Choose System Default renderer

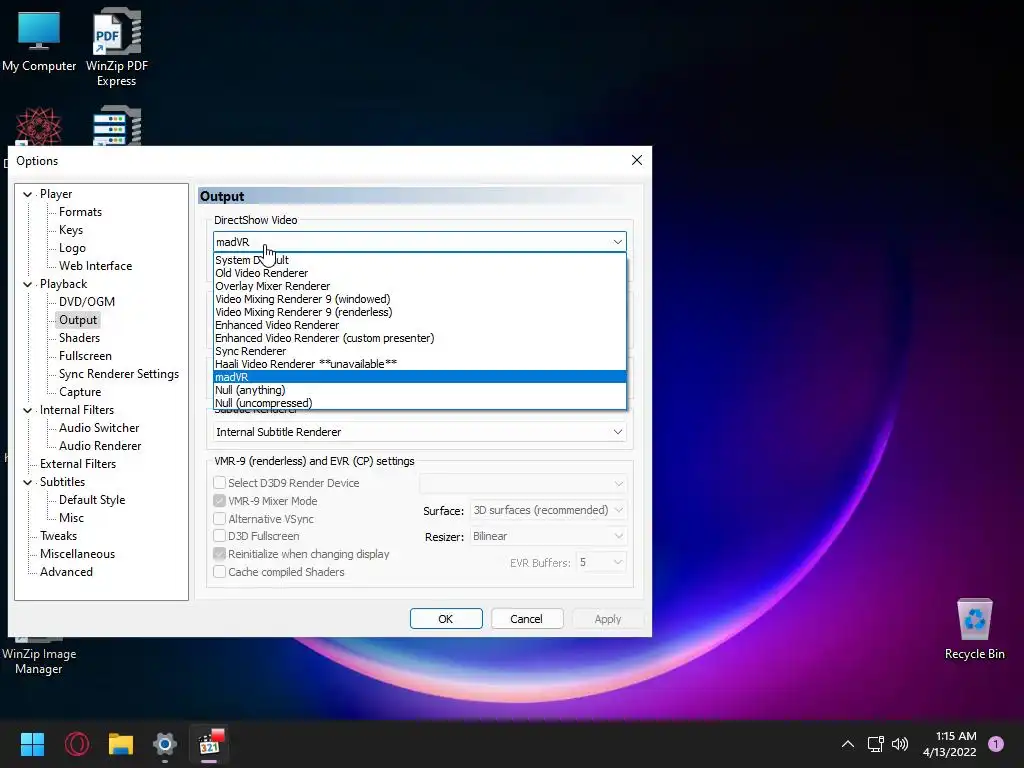(x=419, y=260)
